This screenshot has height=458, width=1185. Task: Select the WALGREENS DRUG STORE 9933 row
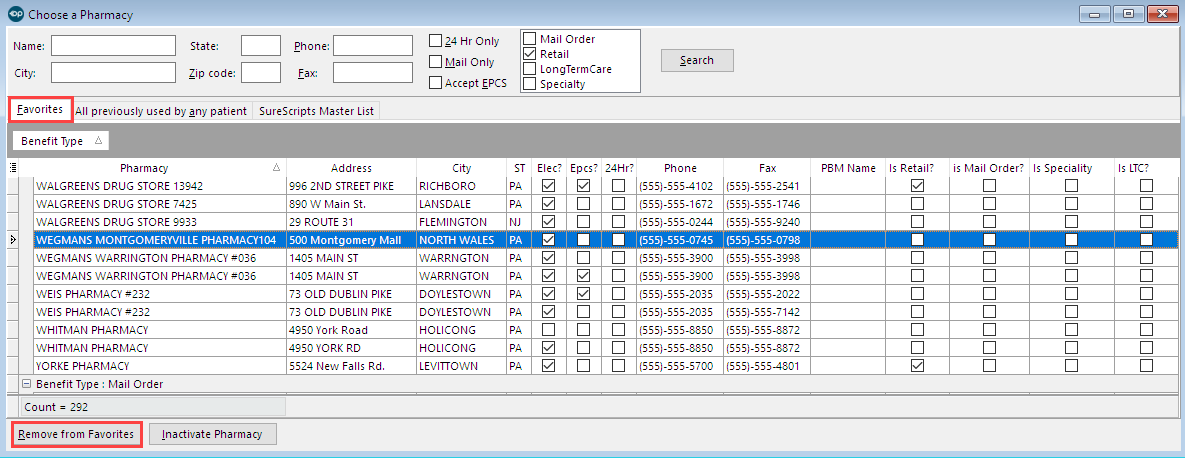[605, 221]
